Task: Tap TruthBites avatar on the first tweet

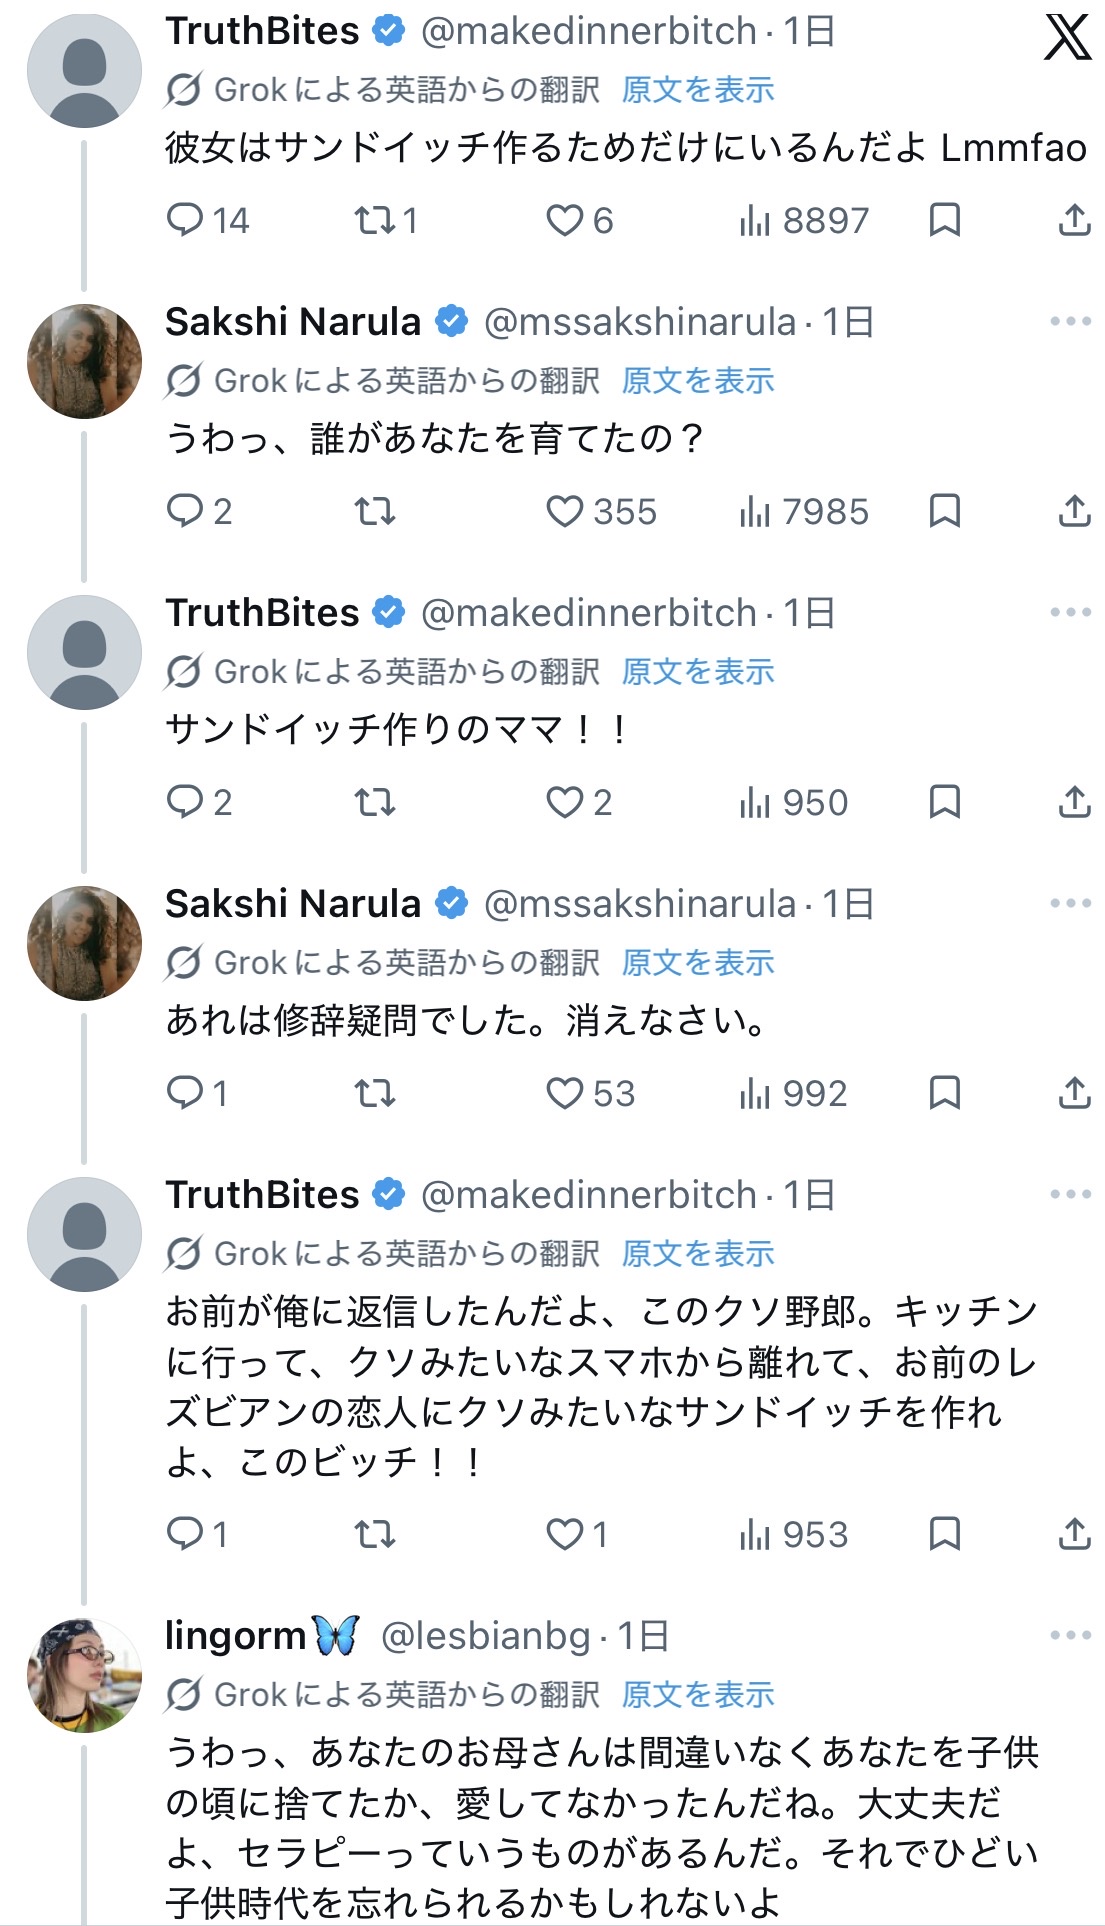Action: tap(84, 70)
